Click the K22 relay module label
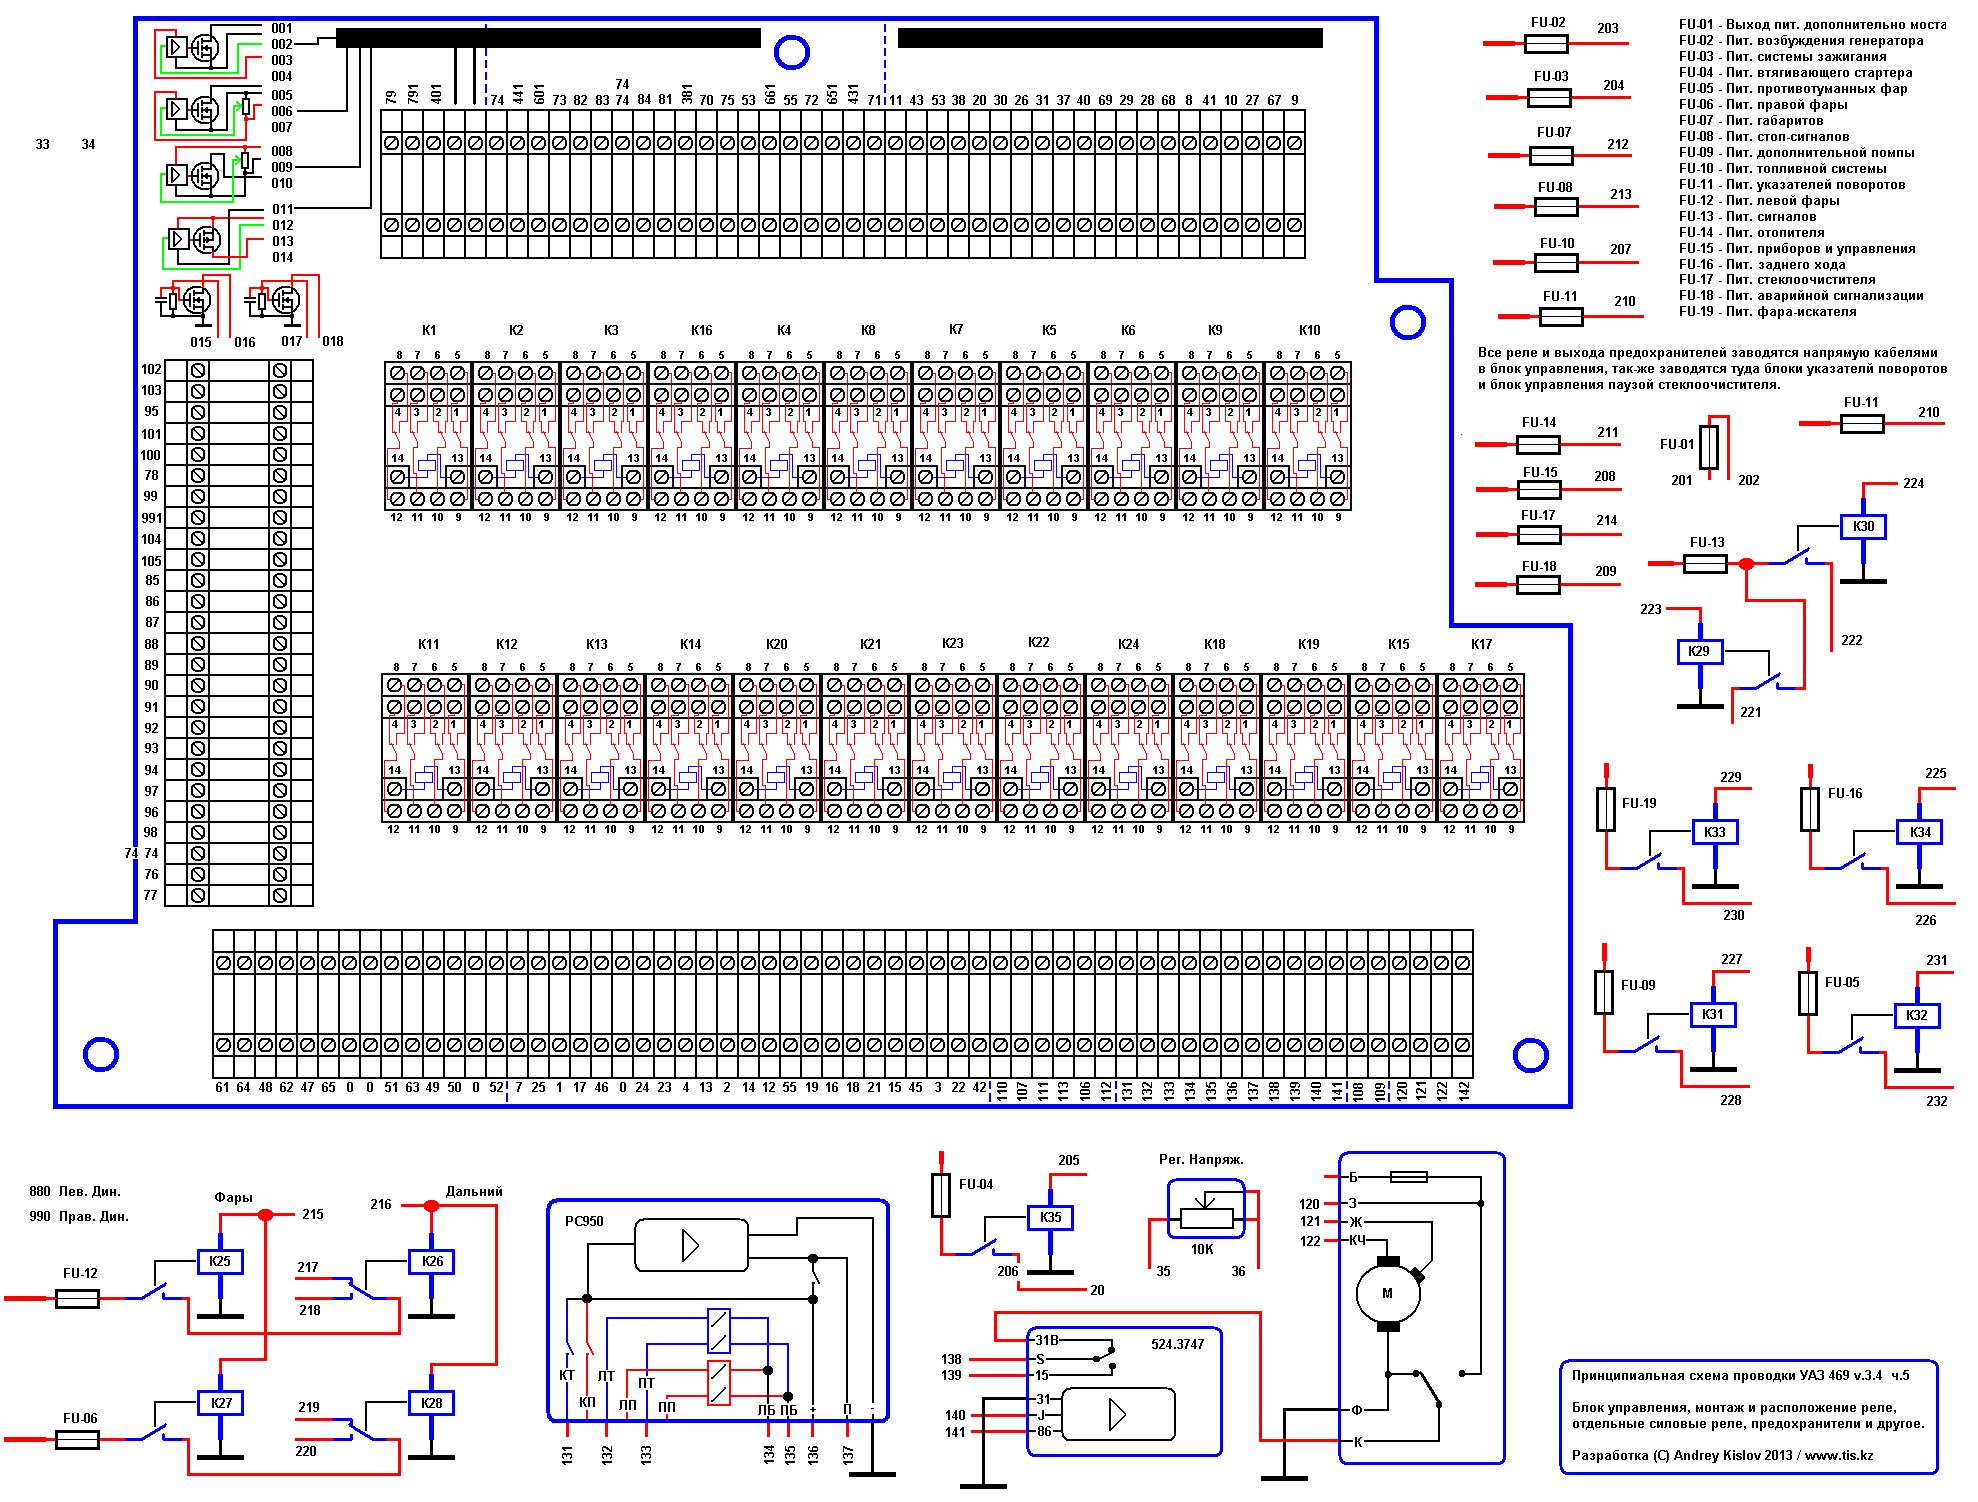 1038,642
